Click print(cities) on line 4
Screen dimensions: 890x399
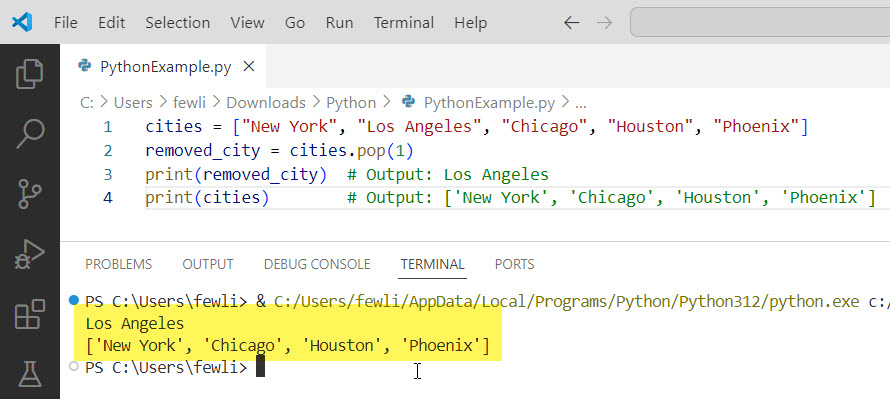coord(207,198)
